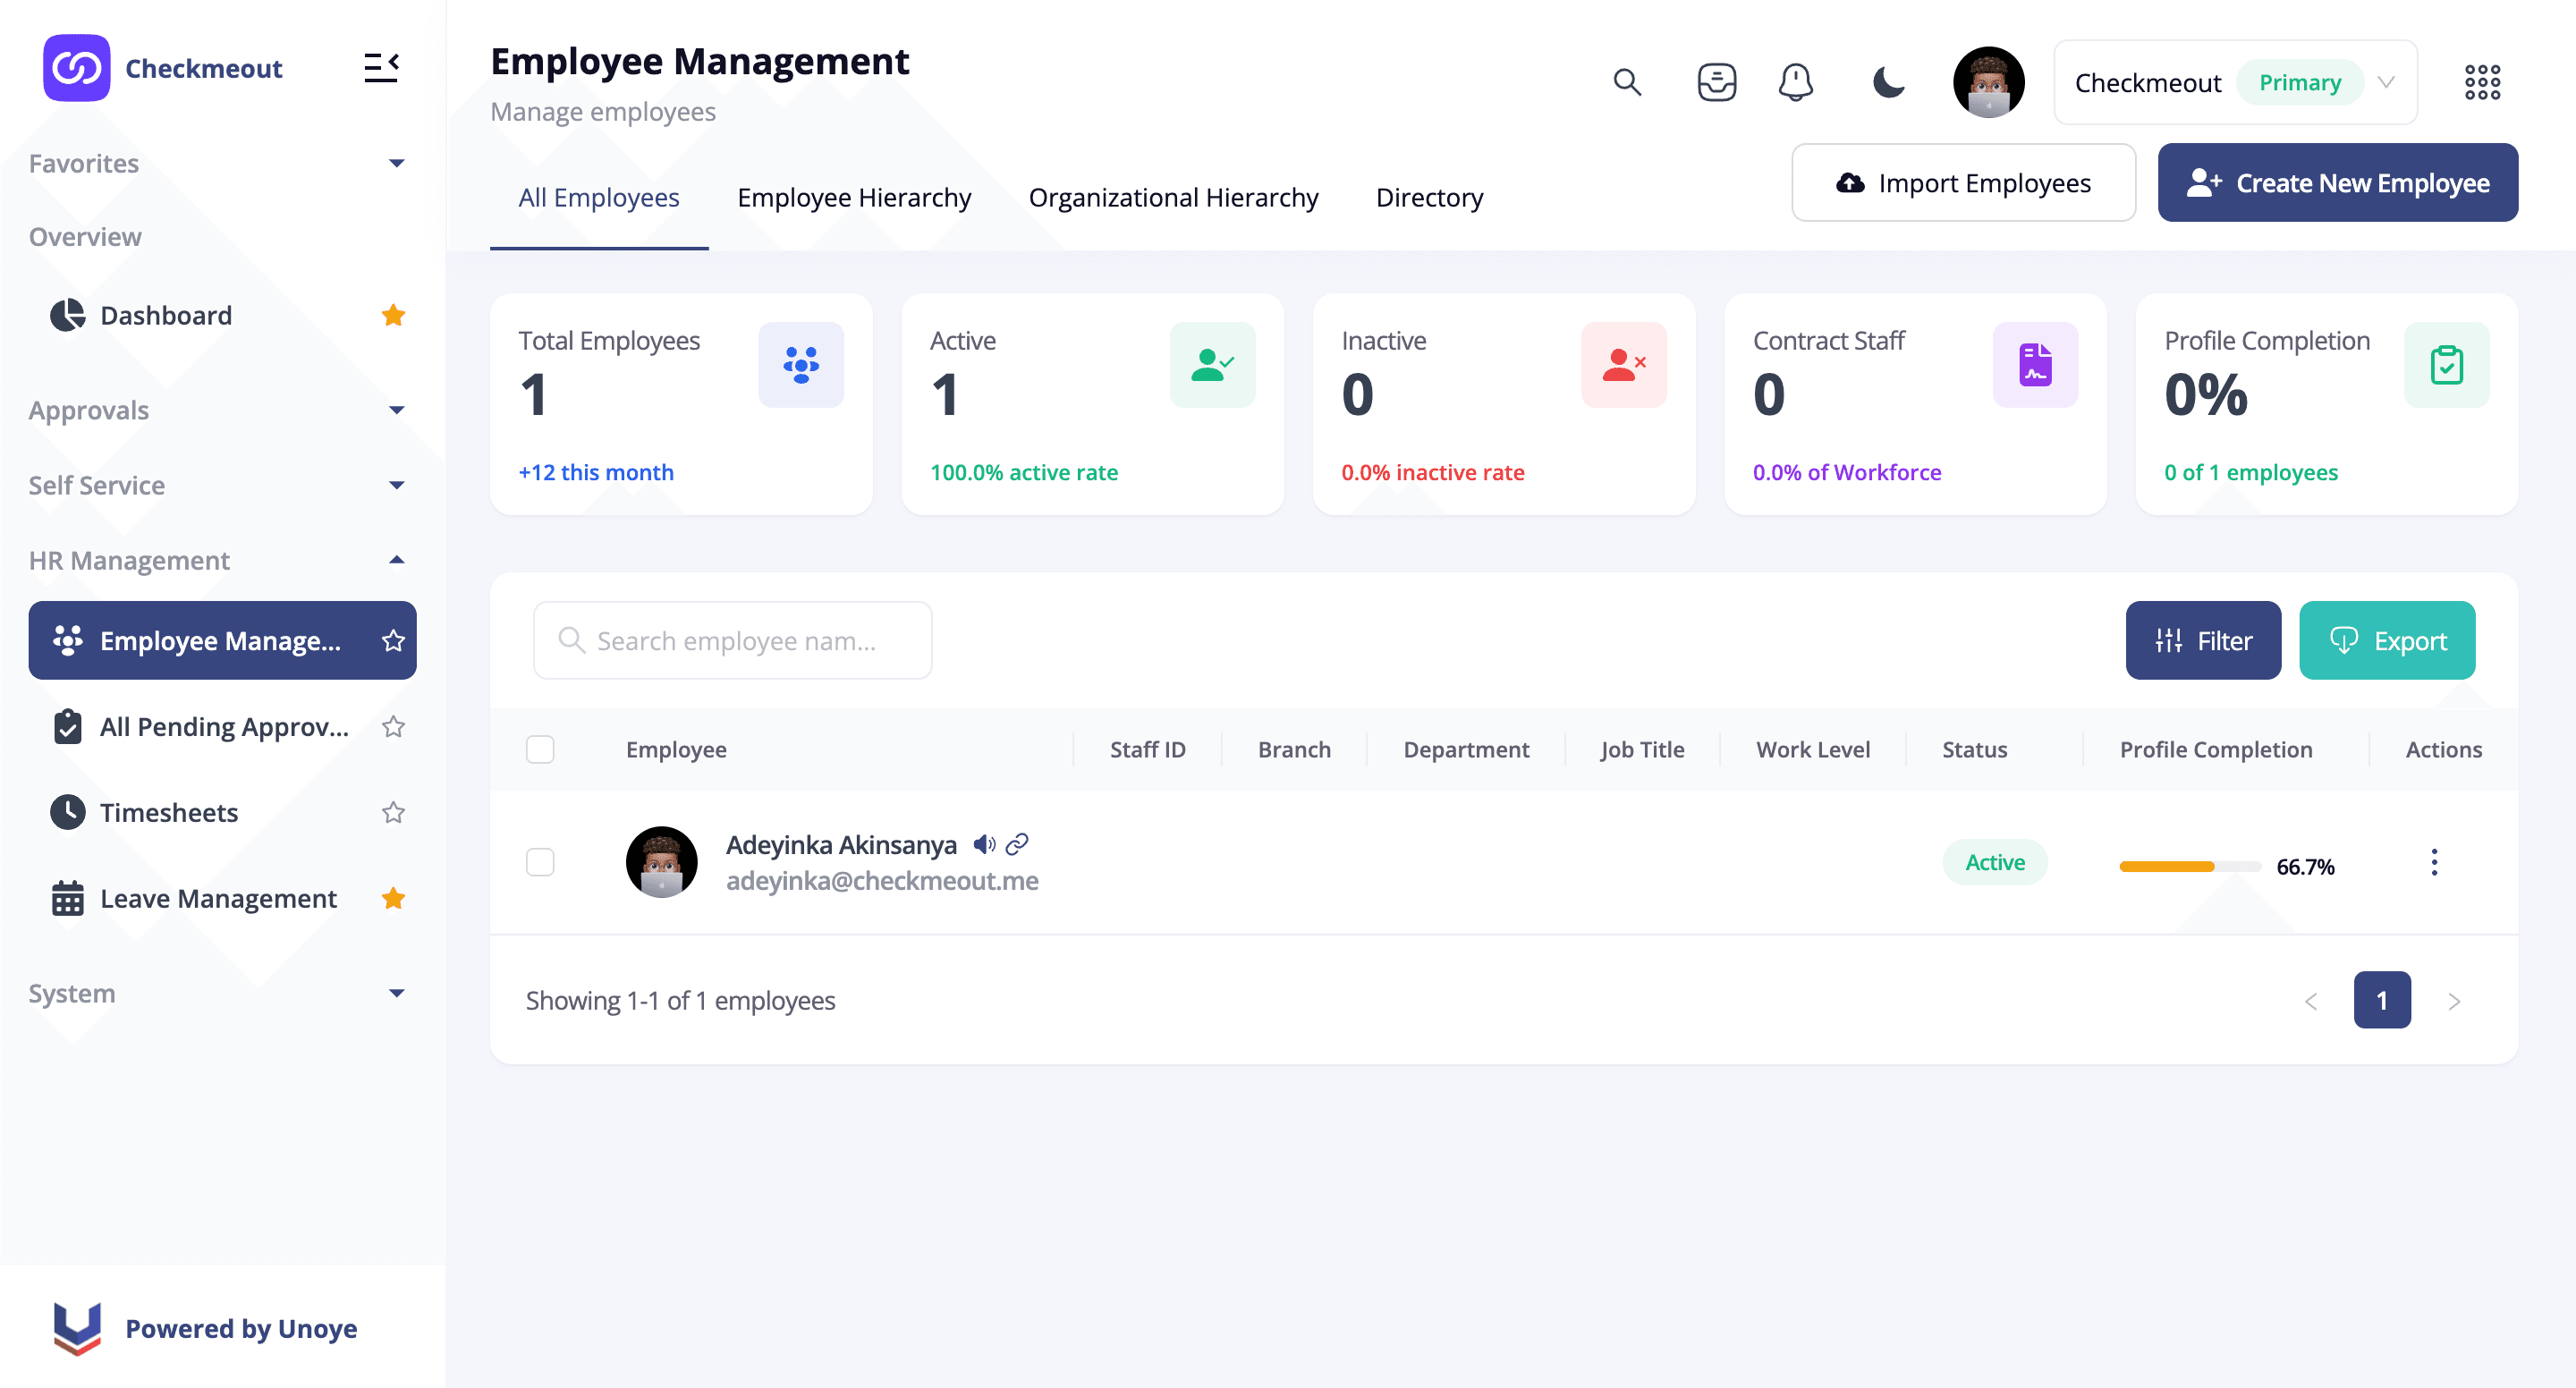The width and height of the screenshot is (2576, 1388).
Task: Click the Dashboard pie chart icon
Action: 67,315
